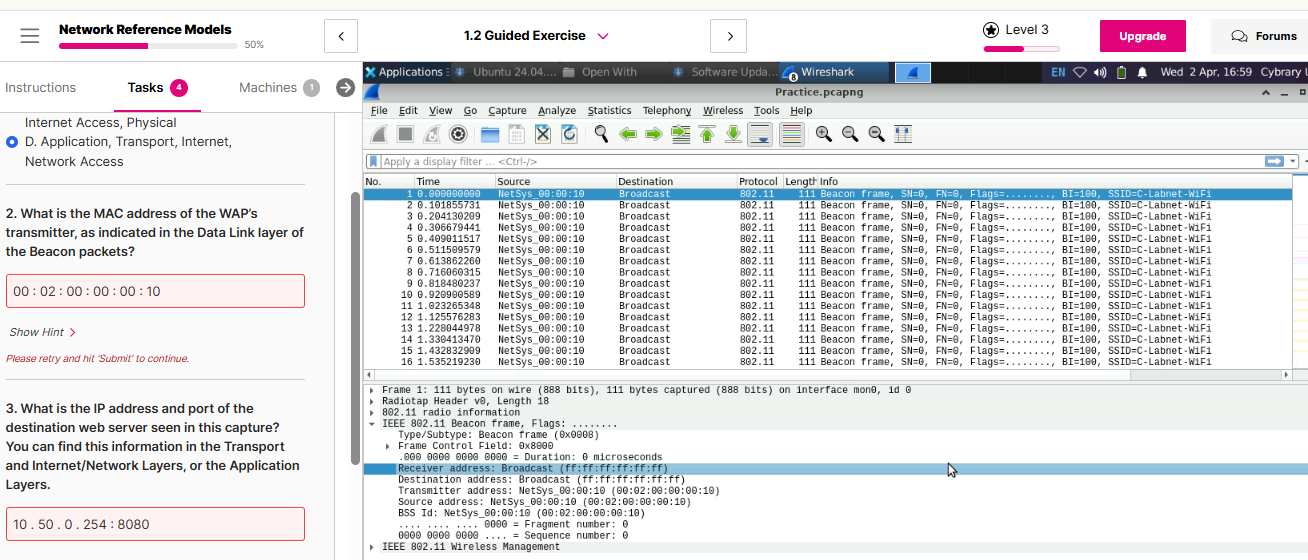The height and width of the screenshot is (560, 1308).
Task: Click the resize columns icon
Action: [902, 134]
